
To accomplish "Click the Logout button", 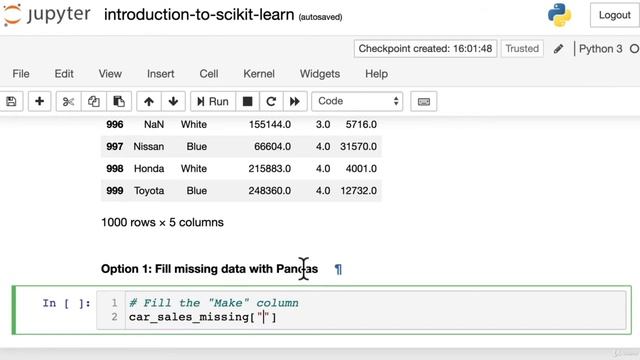I will [615, 15].
